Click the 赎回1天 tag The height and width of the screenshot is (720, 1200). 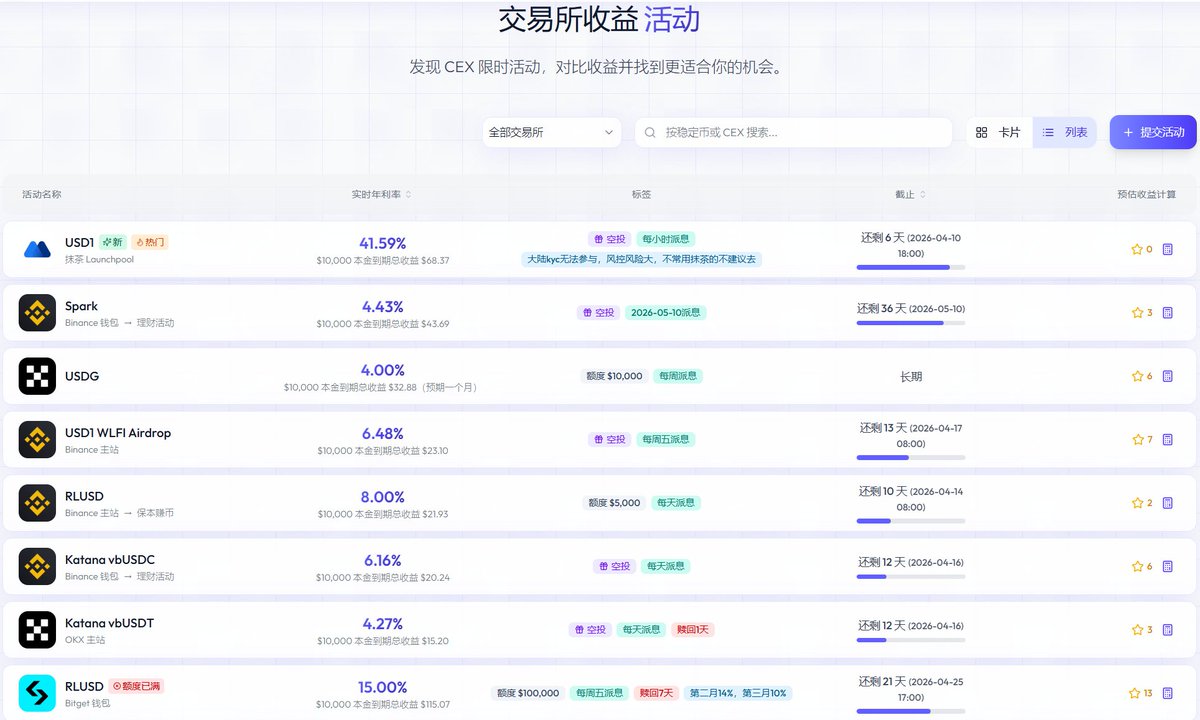(x=693, y=630)
